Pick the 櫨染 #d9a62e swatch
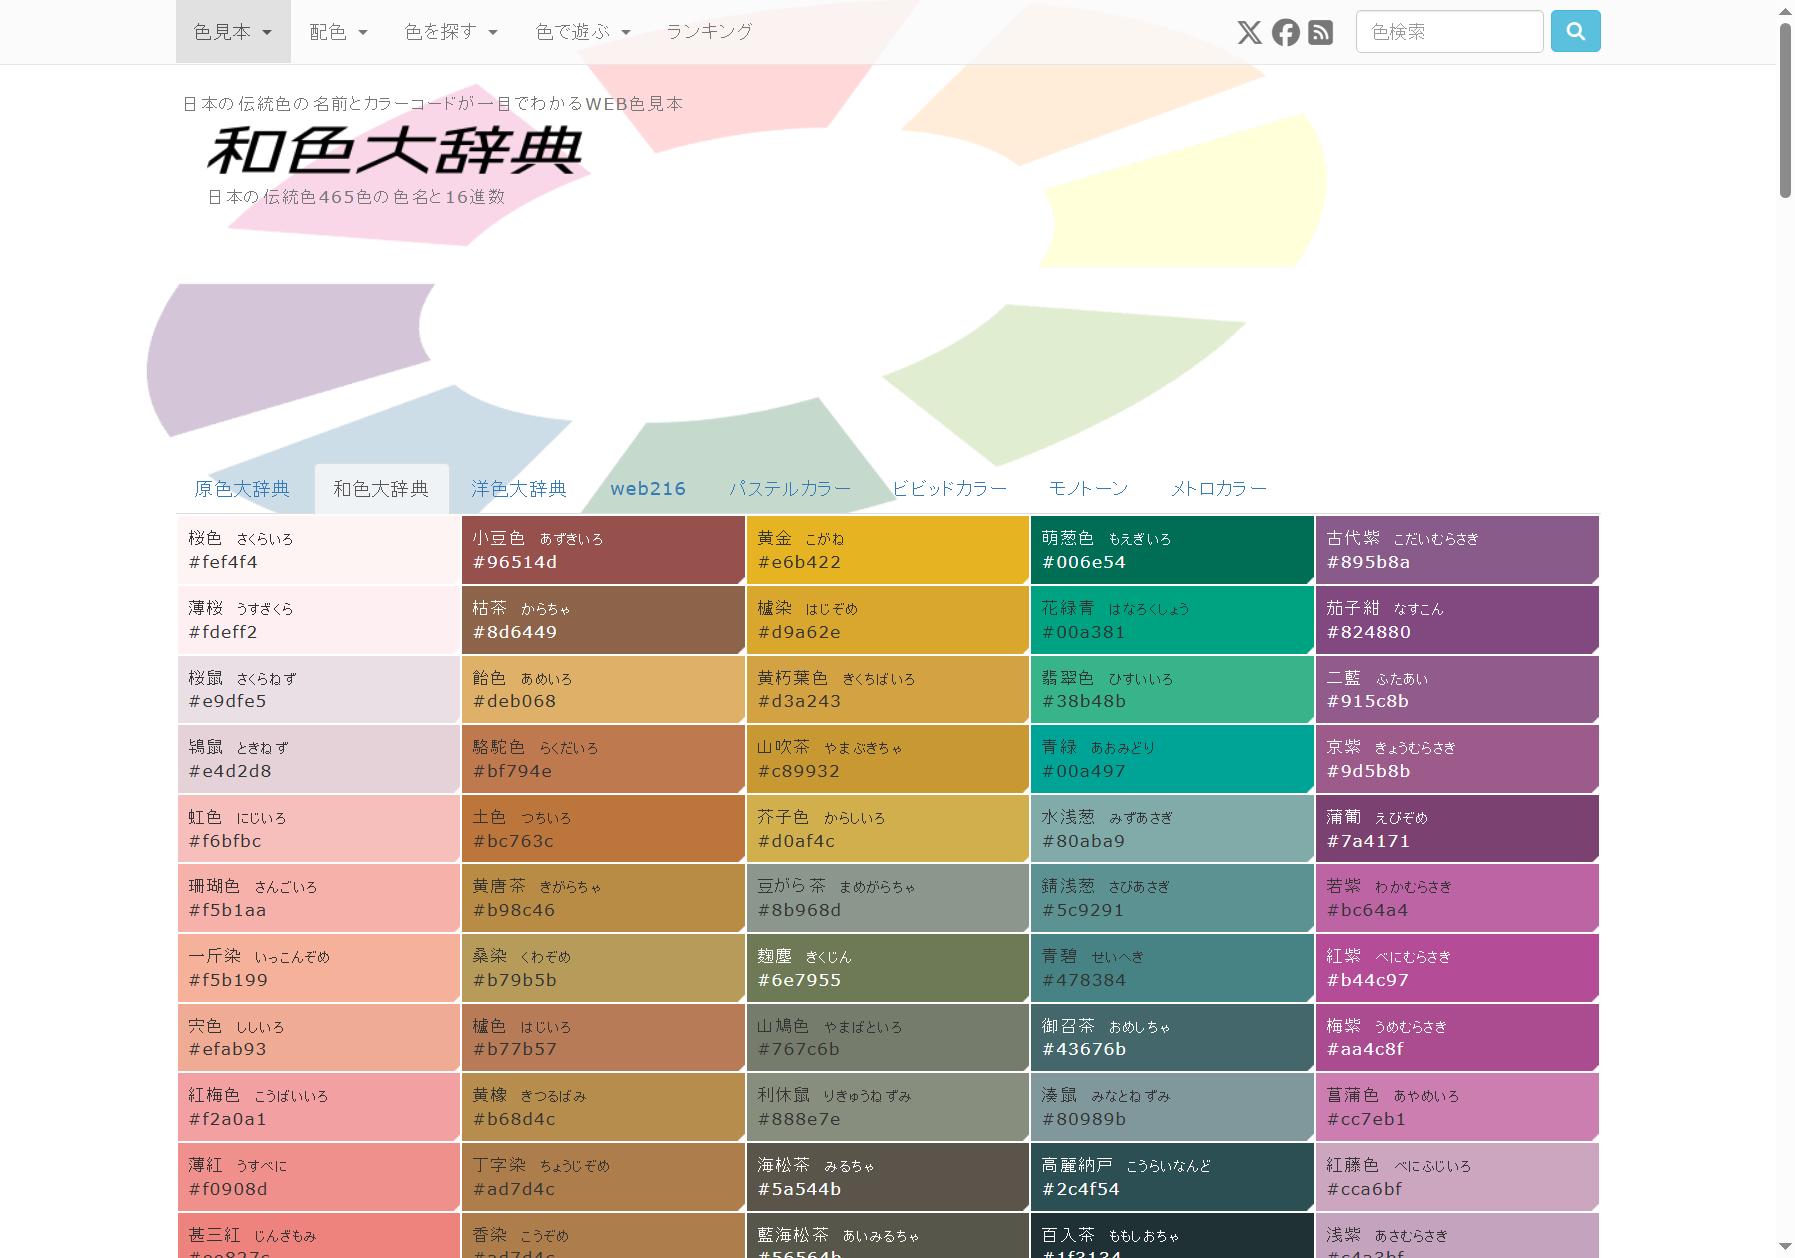This screenshot has width=1795, height=1258. (887, 620)
